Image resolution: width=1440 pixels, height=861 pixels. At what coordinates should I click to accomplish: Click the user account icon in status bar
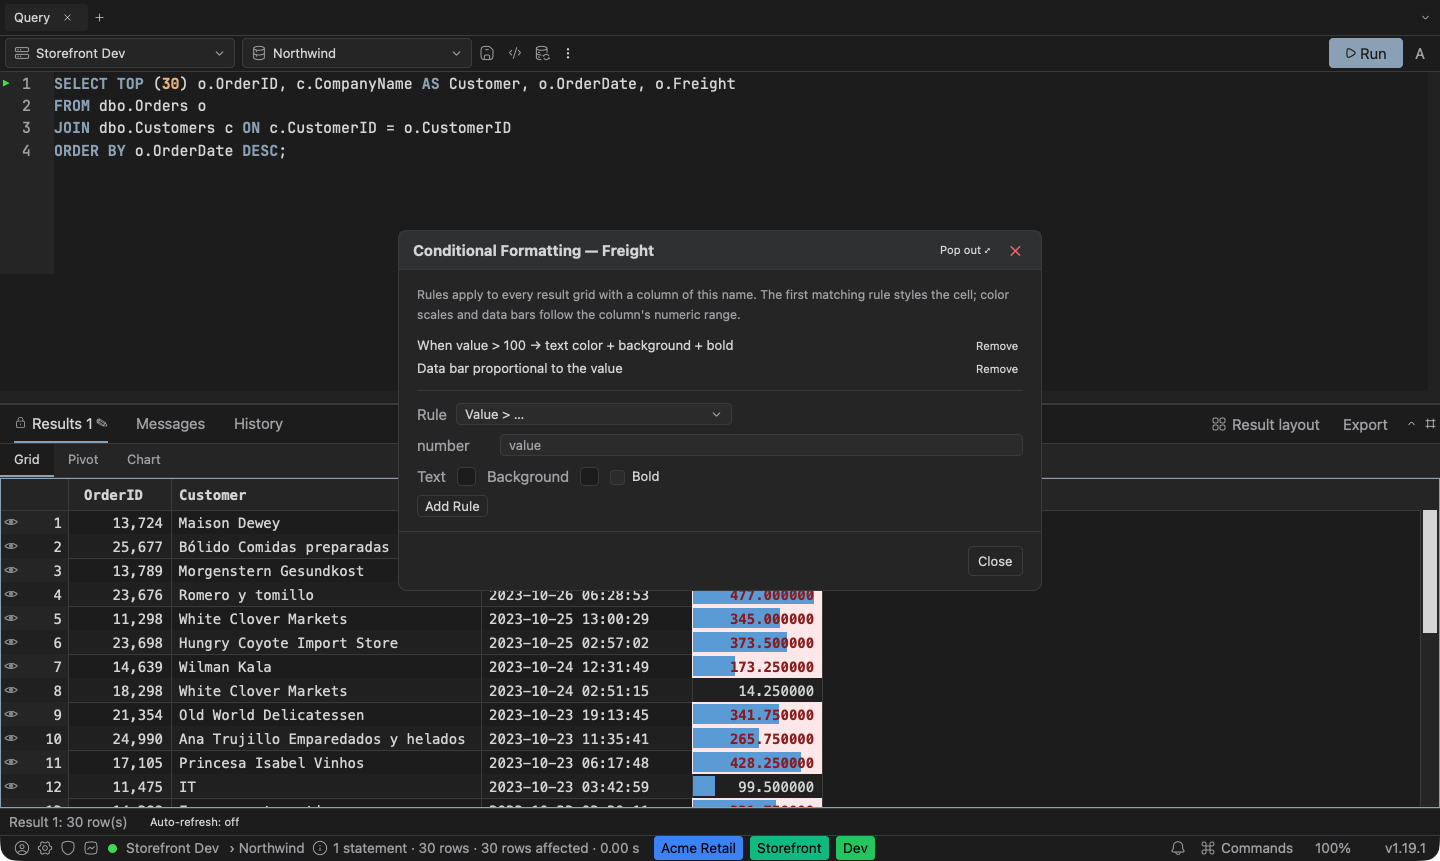tap(22, 848)
